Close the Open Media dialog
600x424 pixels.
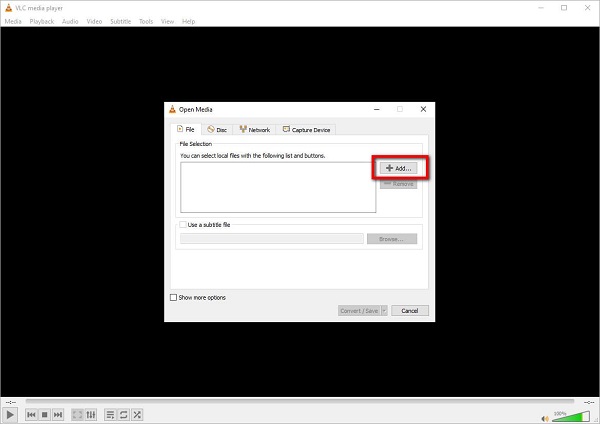423,109
